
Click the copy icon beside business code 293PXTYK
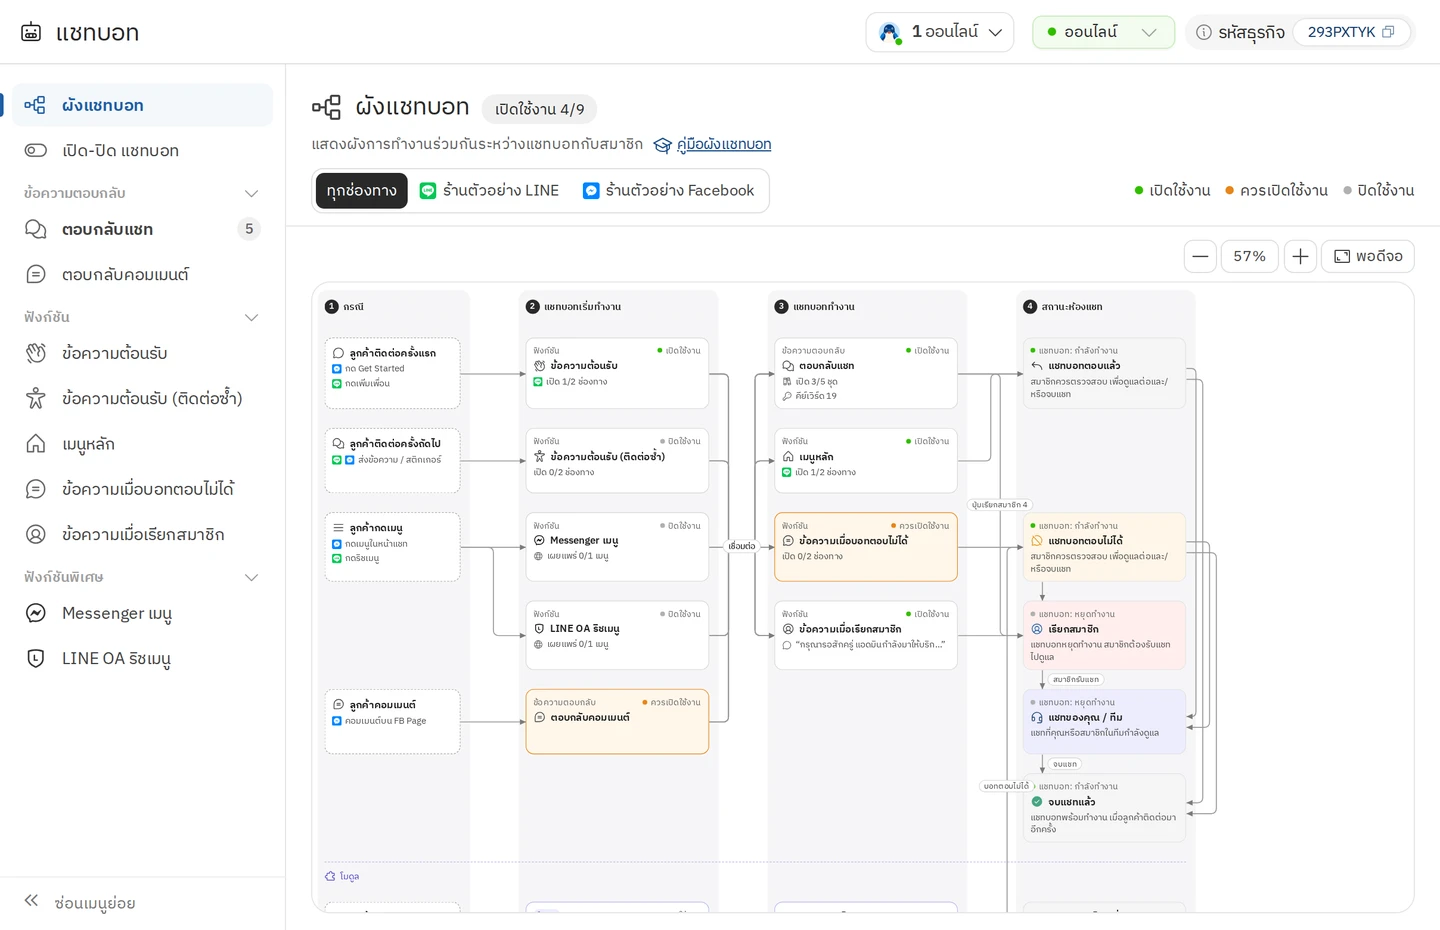pos(1388,32)
